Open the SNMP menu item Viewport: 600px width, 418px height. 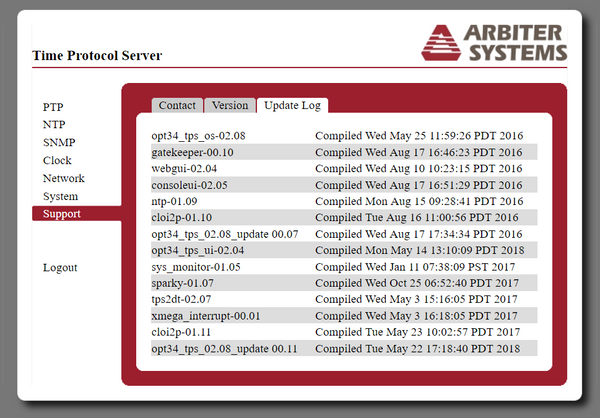[x=59, y=142]
